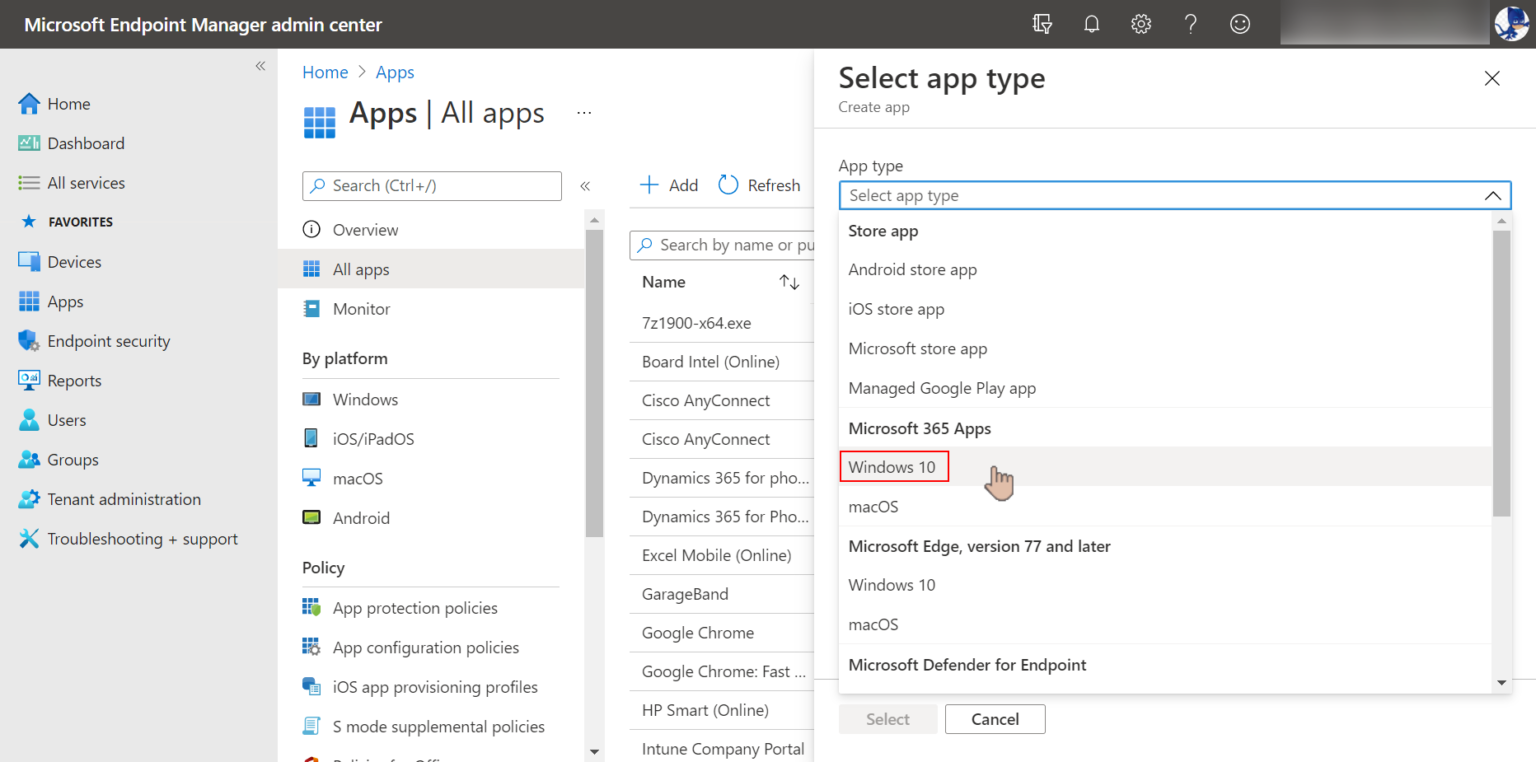Select the Users icon
Screen dimensions: 1536x762
[28, 419]
